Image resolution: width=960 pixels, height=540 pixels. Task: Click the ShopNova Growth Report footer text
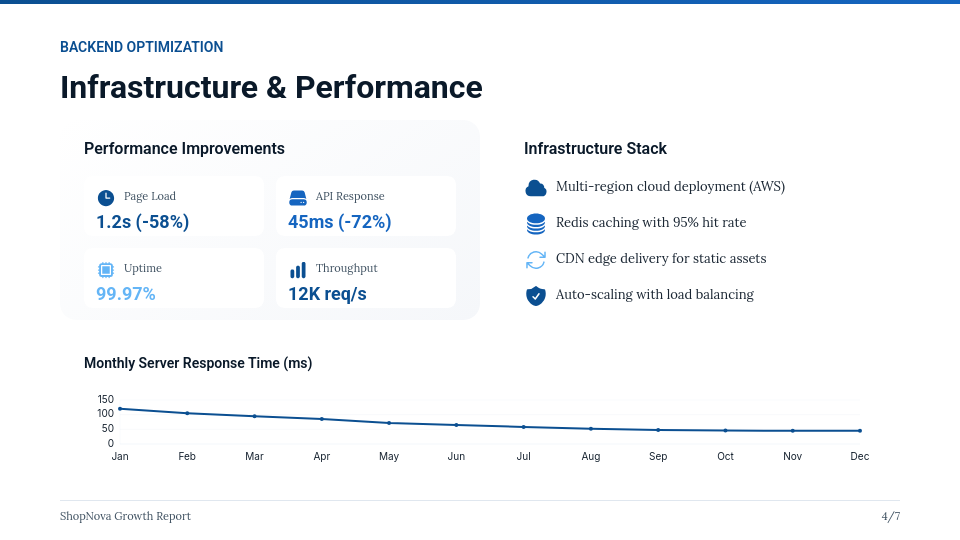click(x=125, y=516)
